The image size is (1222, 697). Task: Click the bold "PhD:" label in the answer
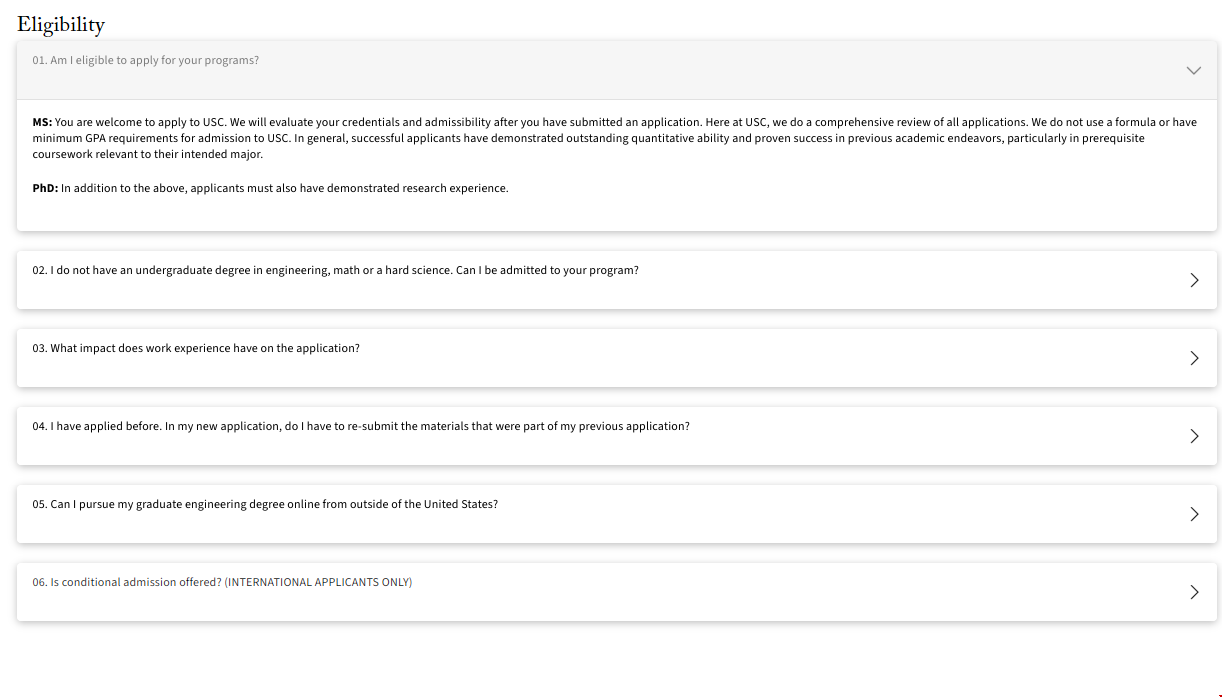pyautogui.click(x=45, y=188)
